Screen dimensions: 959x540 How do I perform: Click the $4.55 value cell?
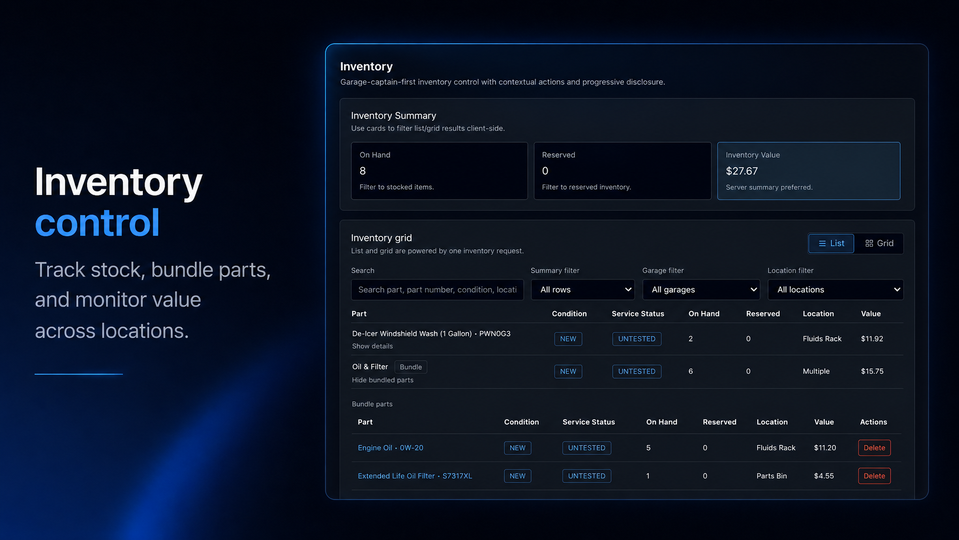click(824, 476)
